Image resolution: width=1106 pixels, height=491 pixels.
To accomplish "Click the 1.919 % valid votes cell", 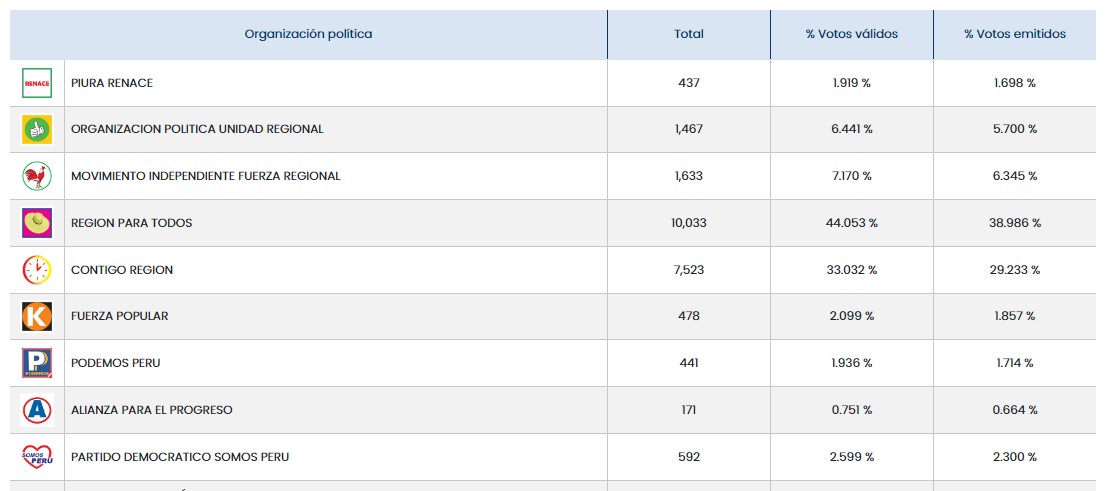I will 851,83.
